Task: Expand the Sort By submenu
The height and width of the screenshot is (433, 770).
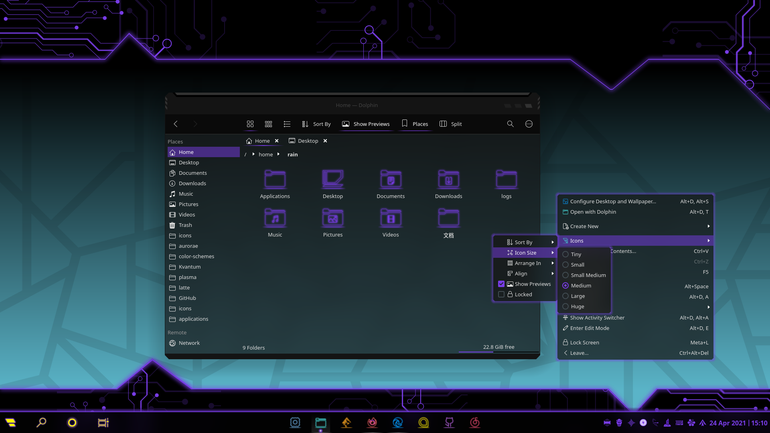Action: tap(524, 242)
